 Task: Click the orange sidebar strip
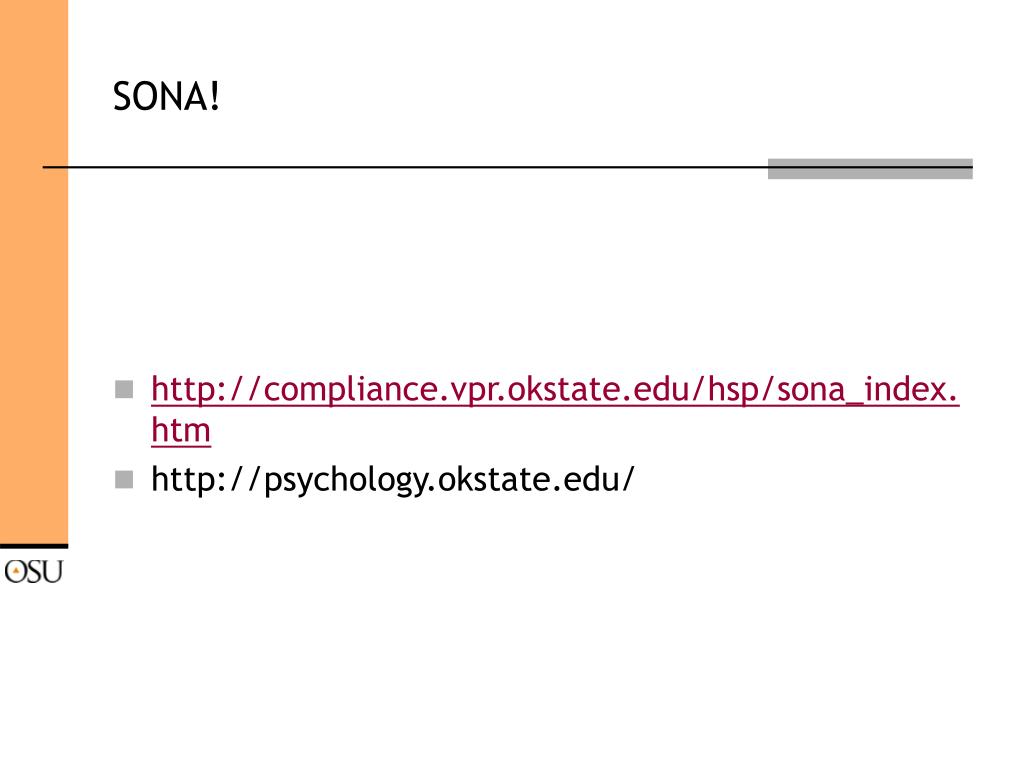point(34,300)
